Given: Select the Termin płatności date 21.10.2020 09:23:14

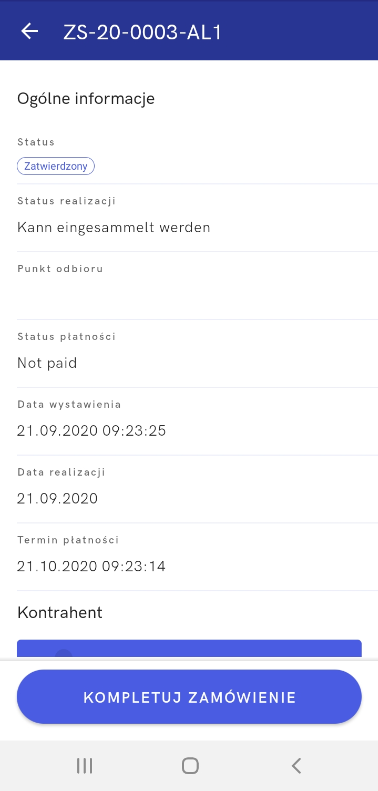Looking at the screenshot, I should (x=91, y=566).
